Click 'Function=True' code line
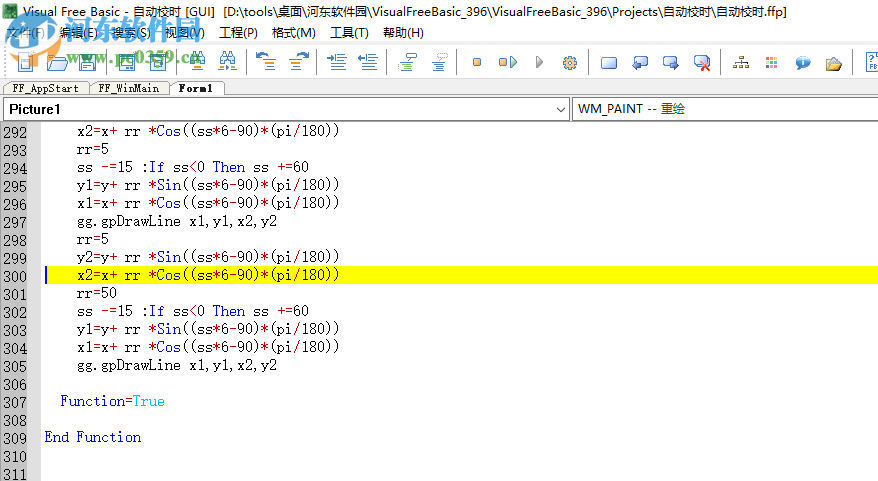 pos(113,401)
